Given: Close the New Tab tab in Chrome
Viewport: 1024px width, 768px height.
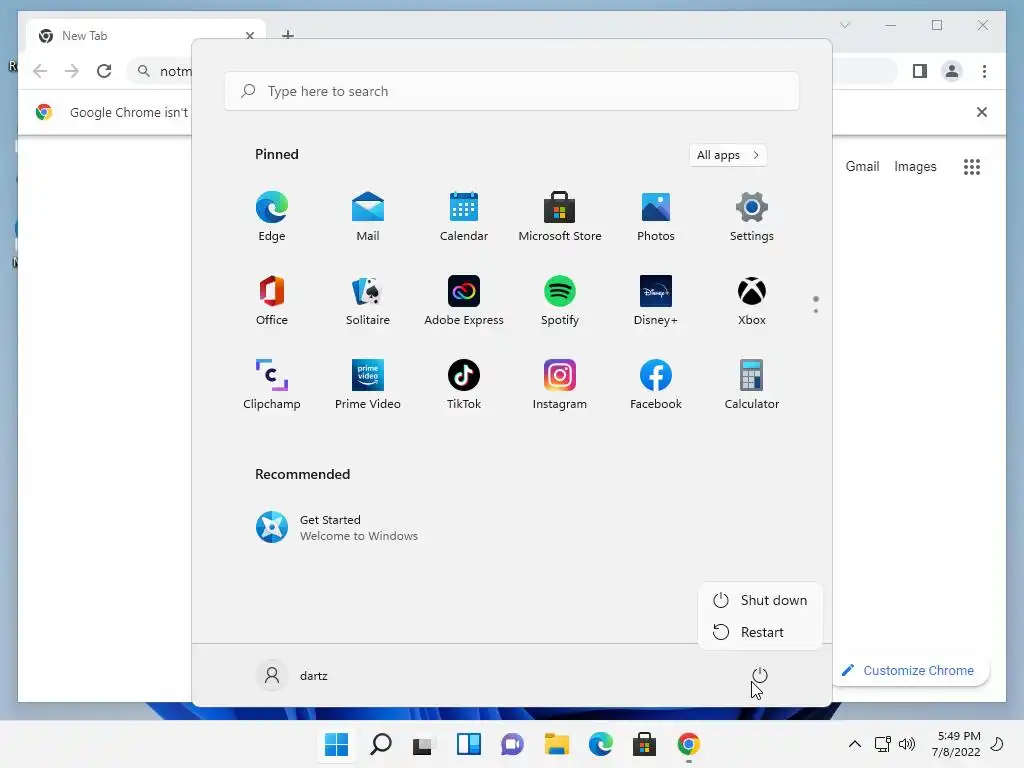Looking at the screenshot, I should pos(249,36).
